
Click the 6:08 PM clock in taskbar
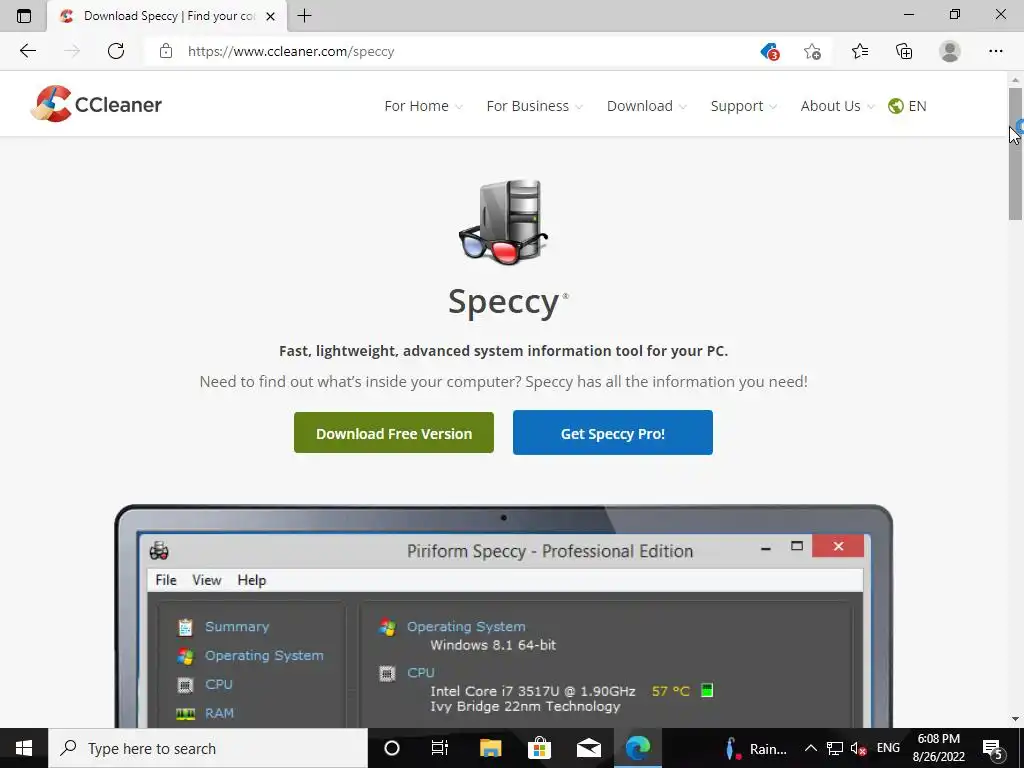pos(938,748)
